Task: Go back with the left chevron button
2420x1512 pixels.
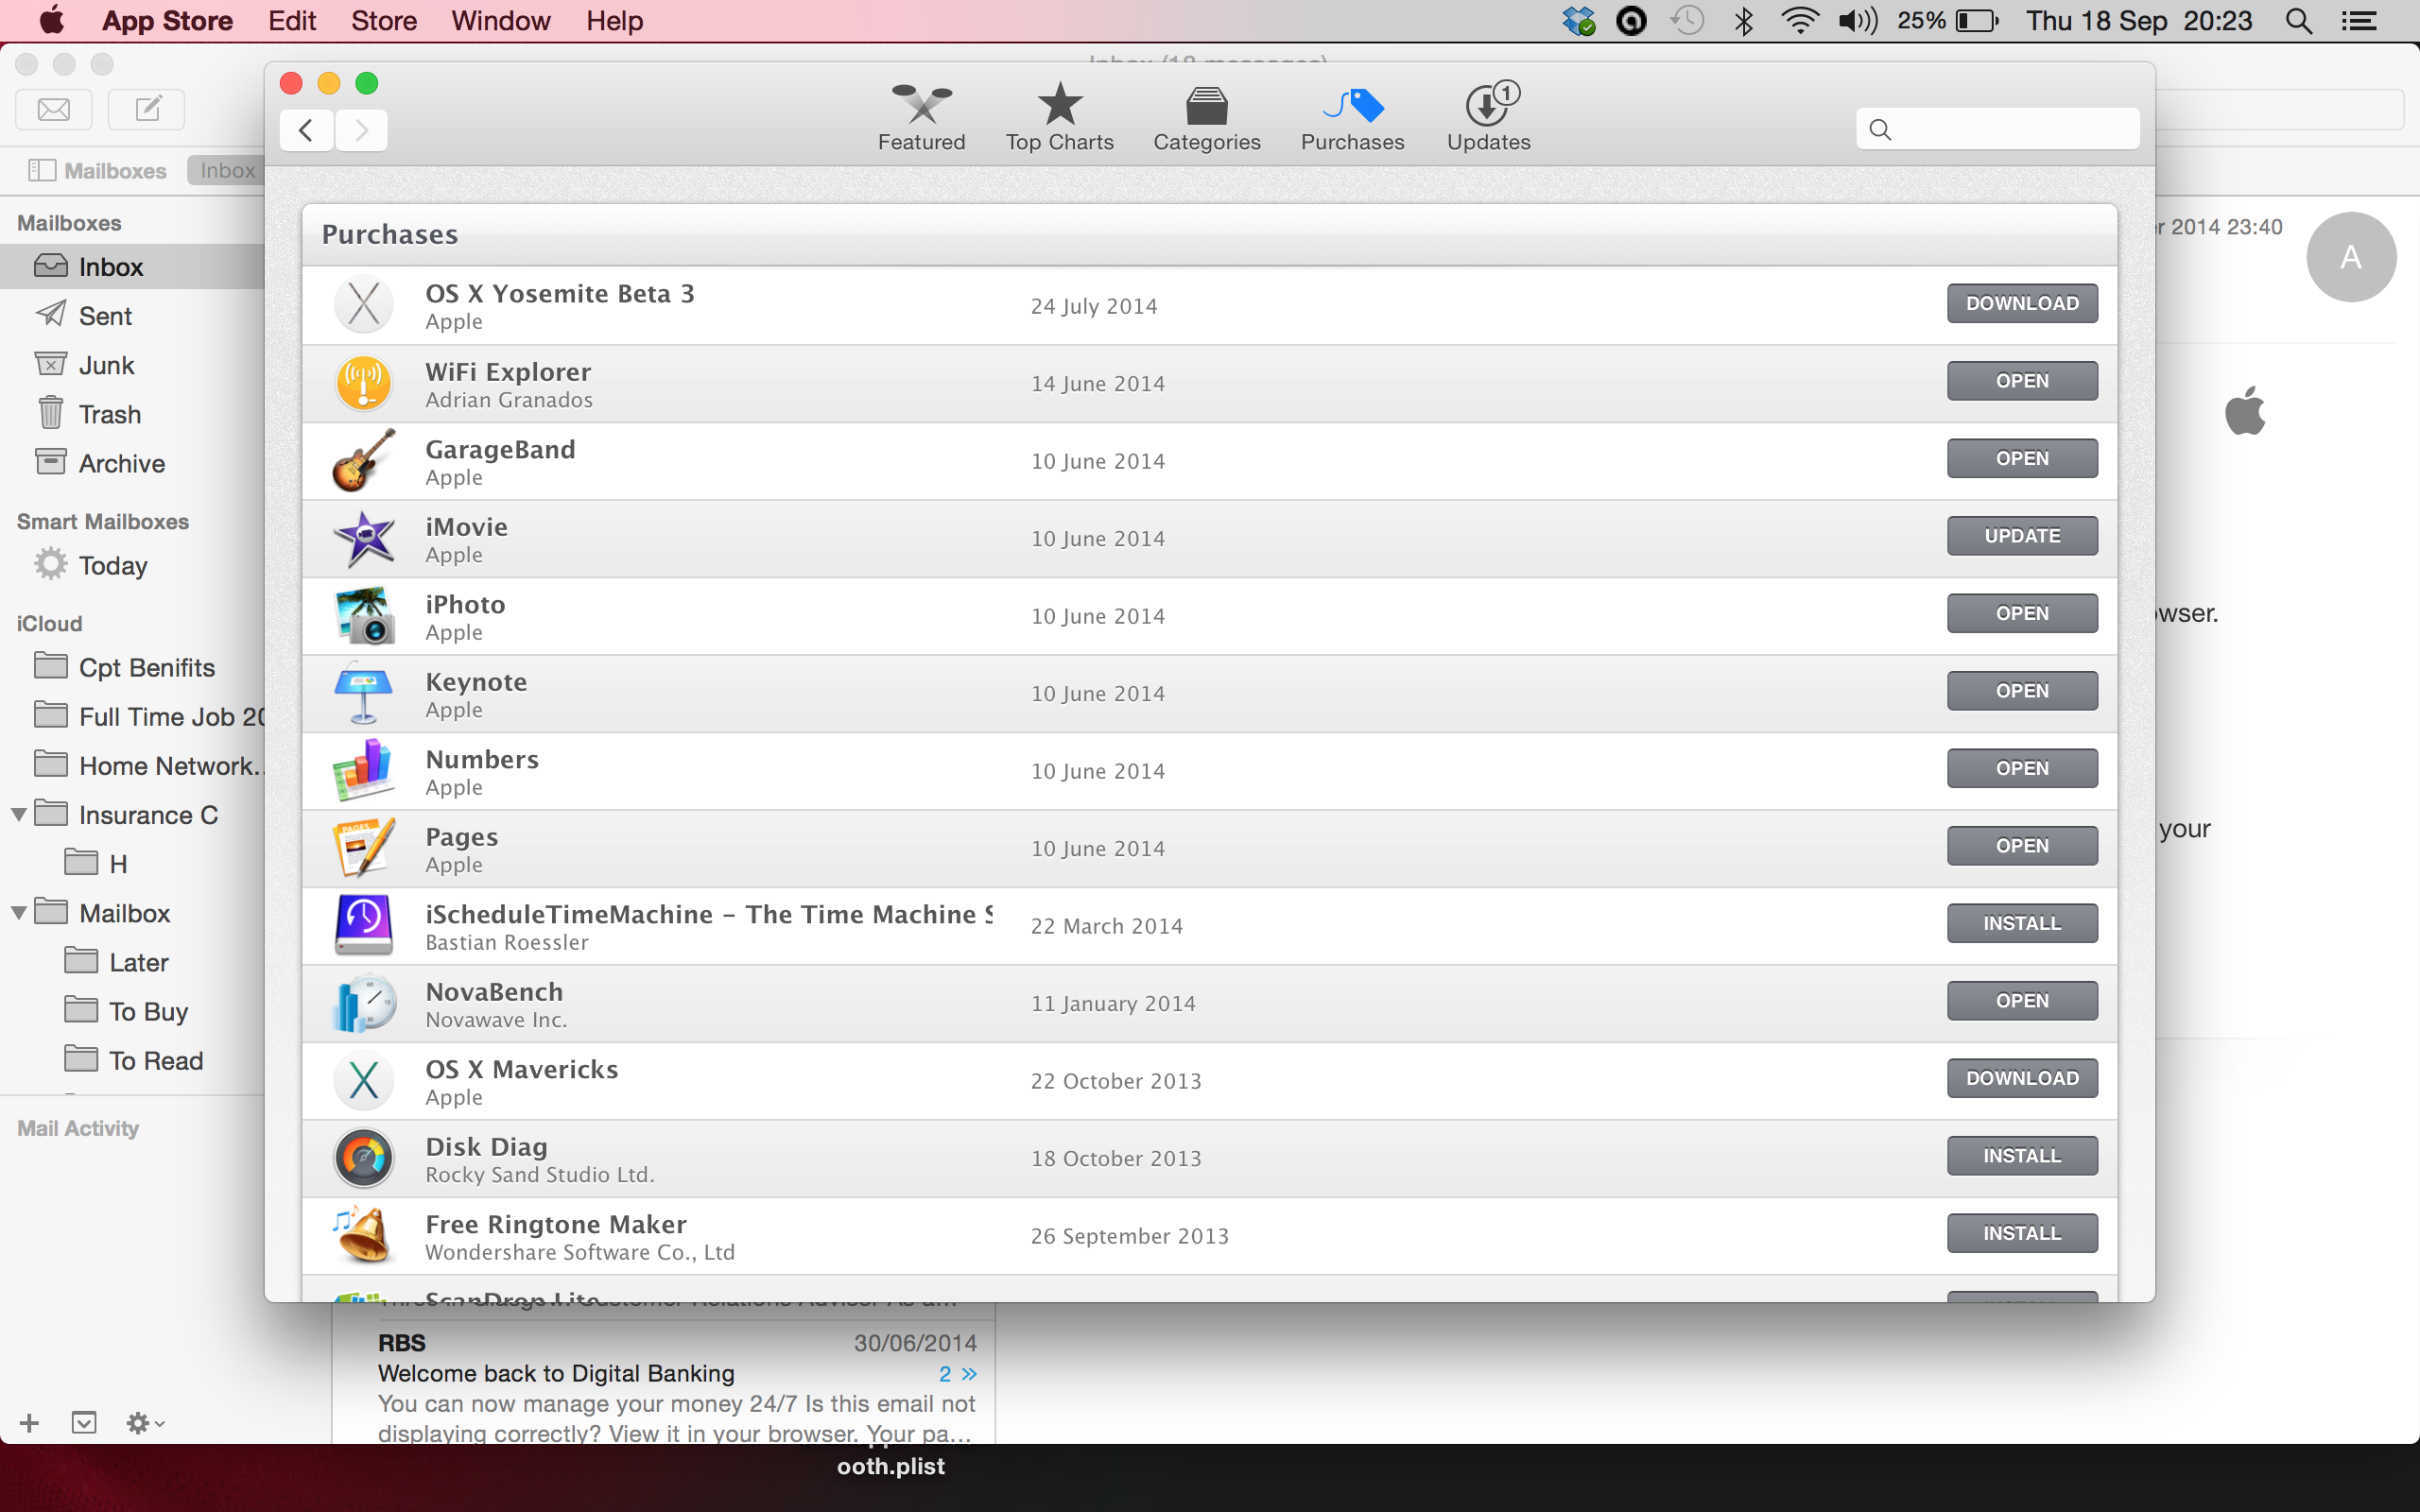Action: point(306,130)
